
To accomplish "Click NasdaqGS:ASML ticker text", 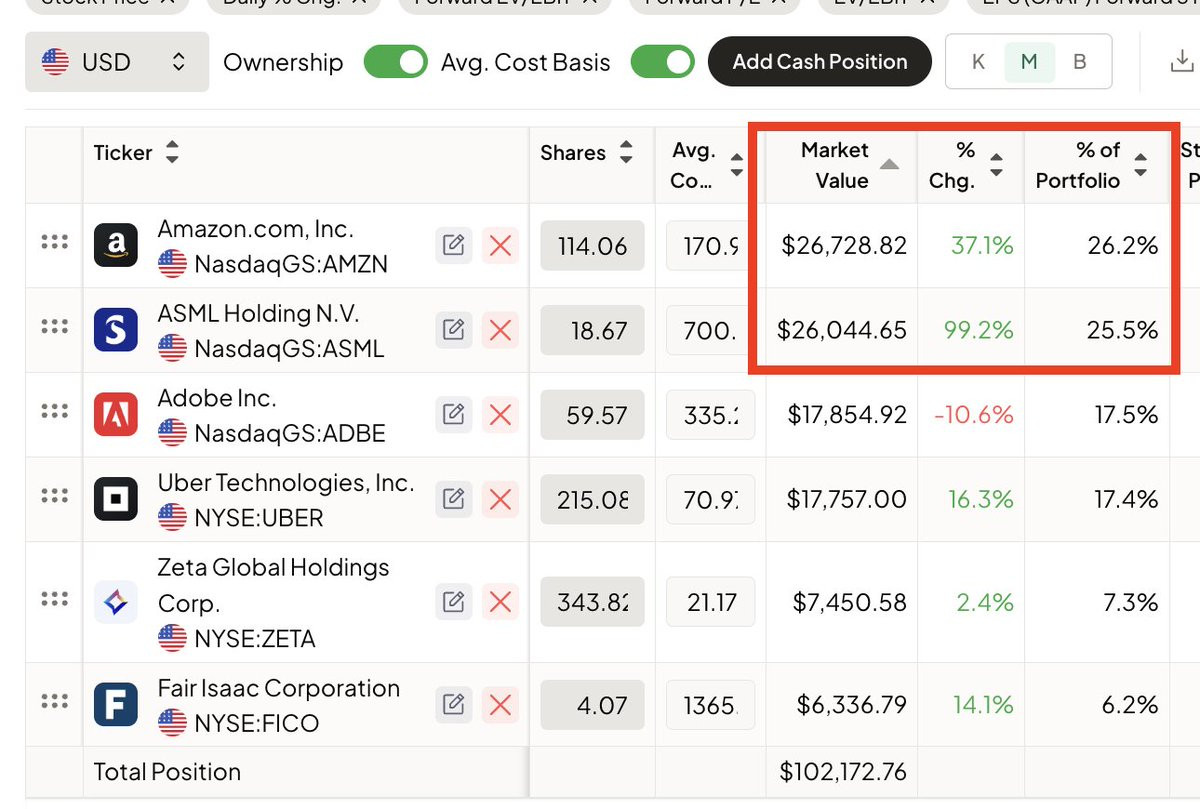I will (289, 349).
